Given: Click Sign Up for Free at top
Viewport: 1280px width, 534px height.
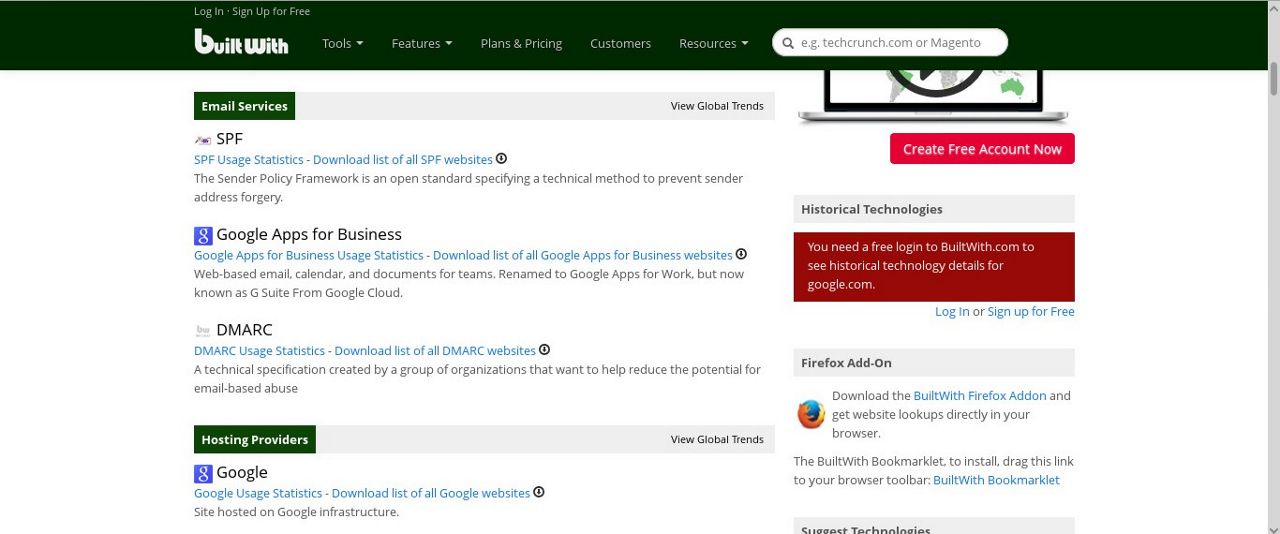Looking at the screenshot, I should pyautogui.click(x=271, y=11).
